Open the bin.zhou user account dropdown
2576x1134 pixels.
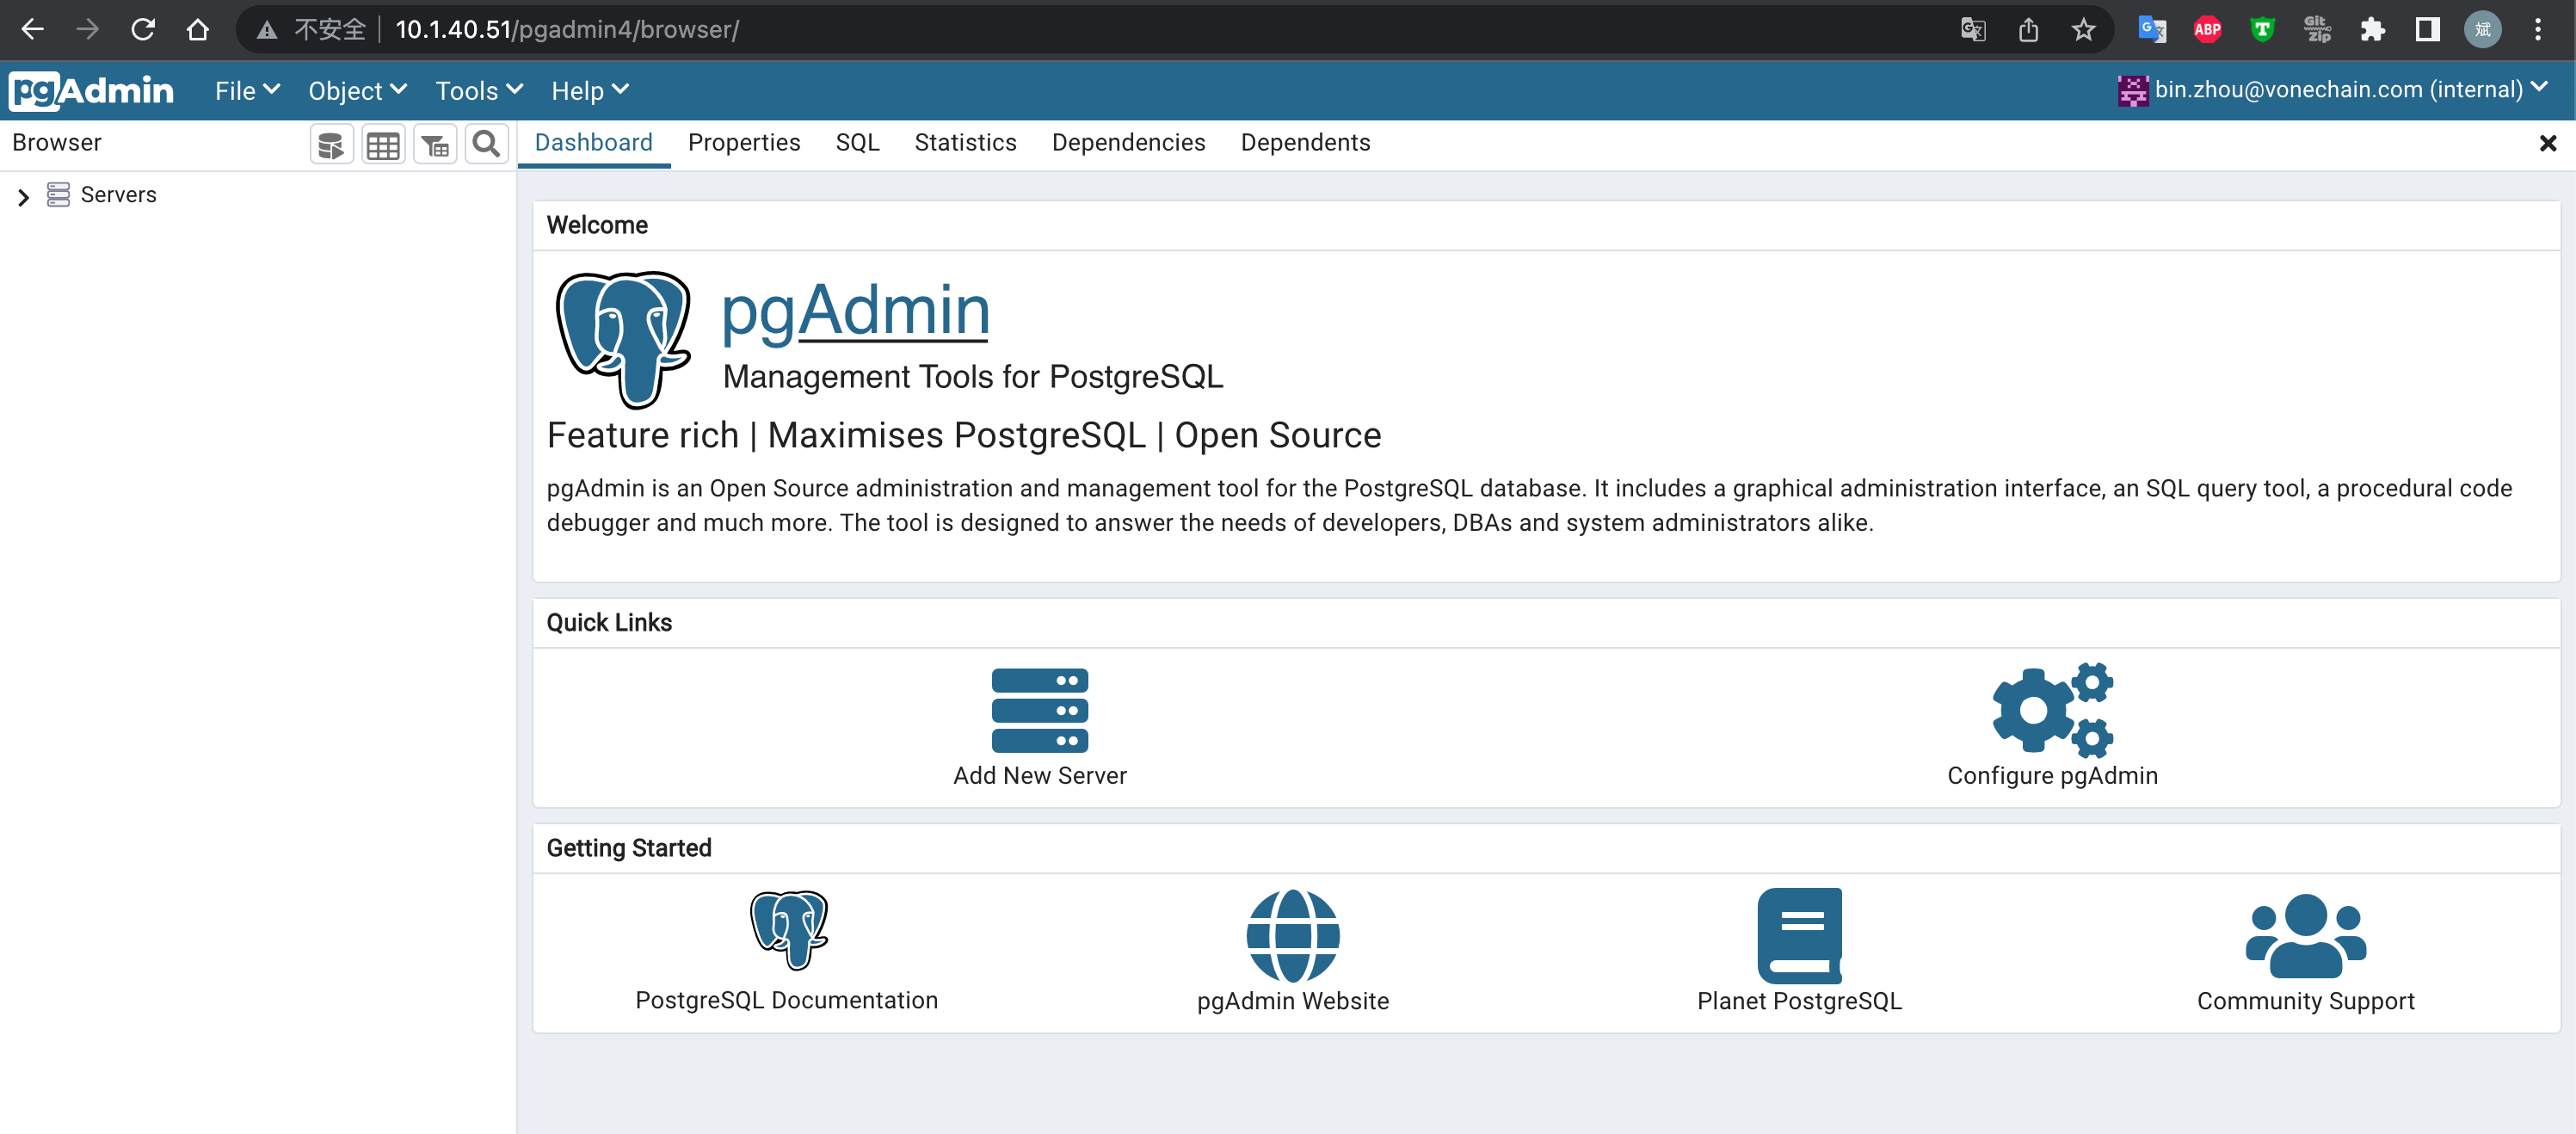coord(2333,90)
